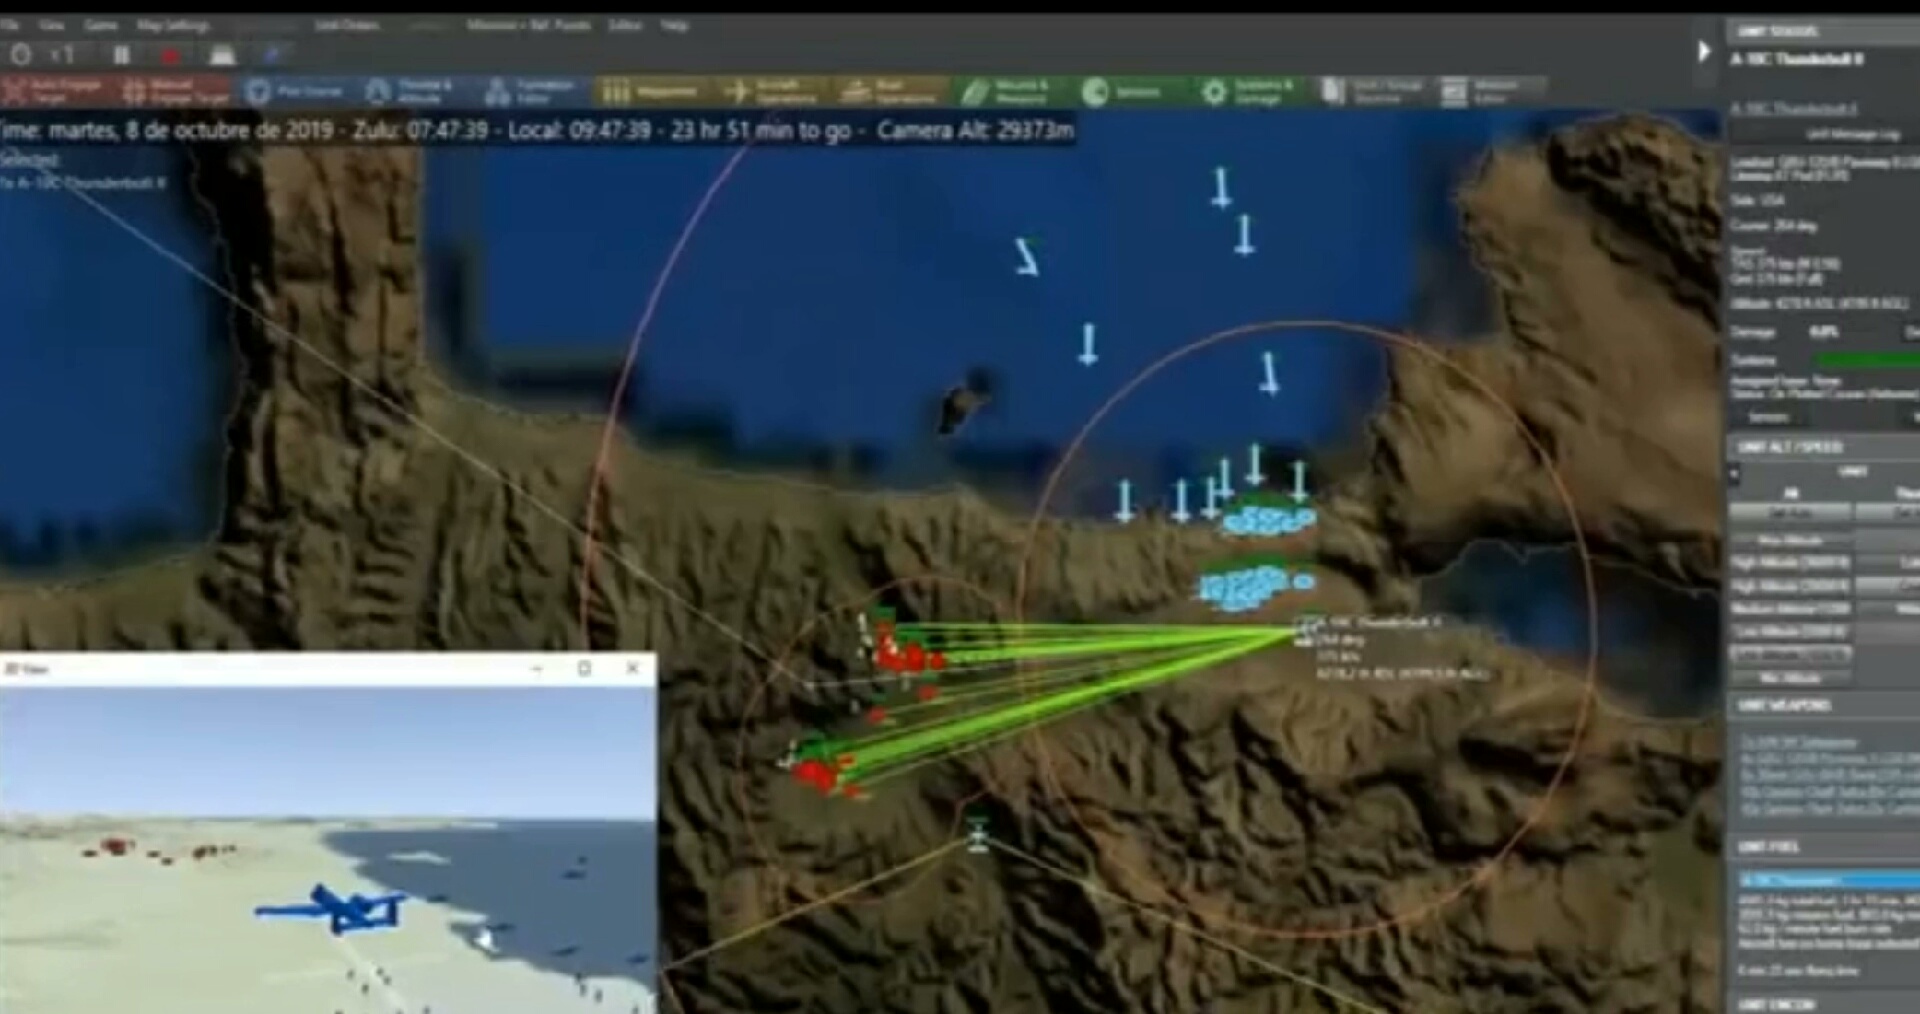Open the Help menu
The width and height of the screenshot is (1920, 1014).
pyautogui.click(x=673, y=25)
